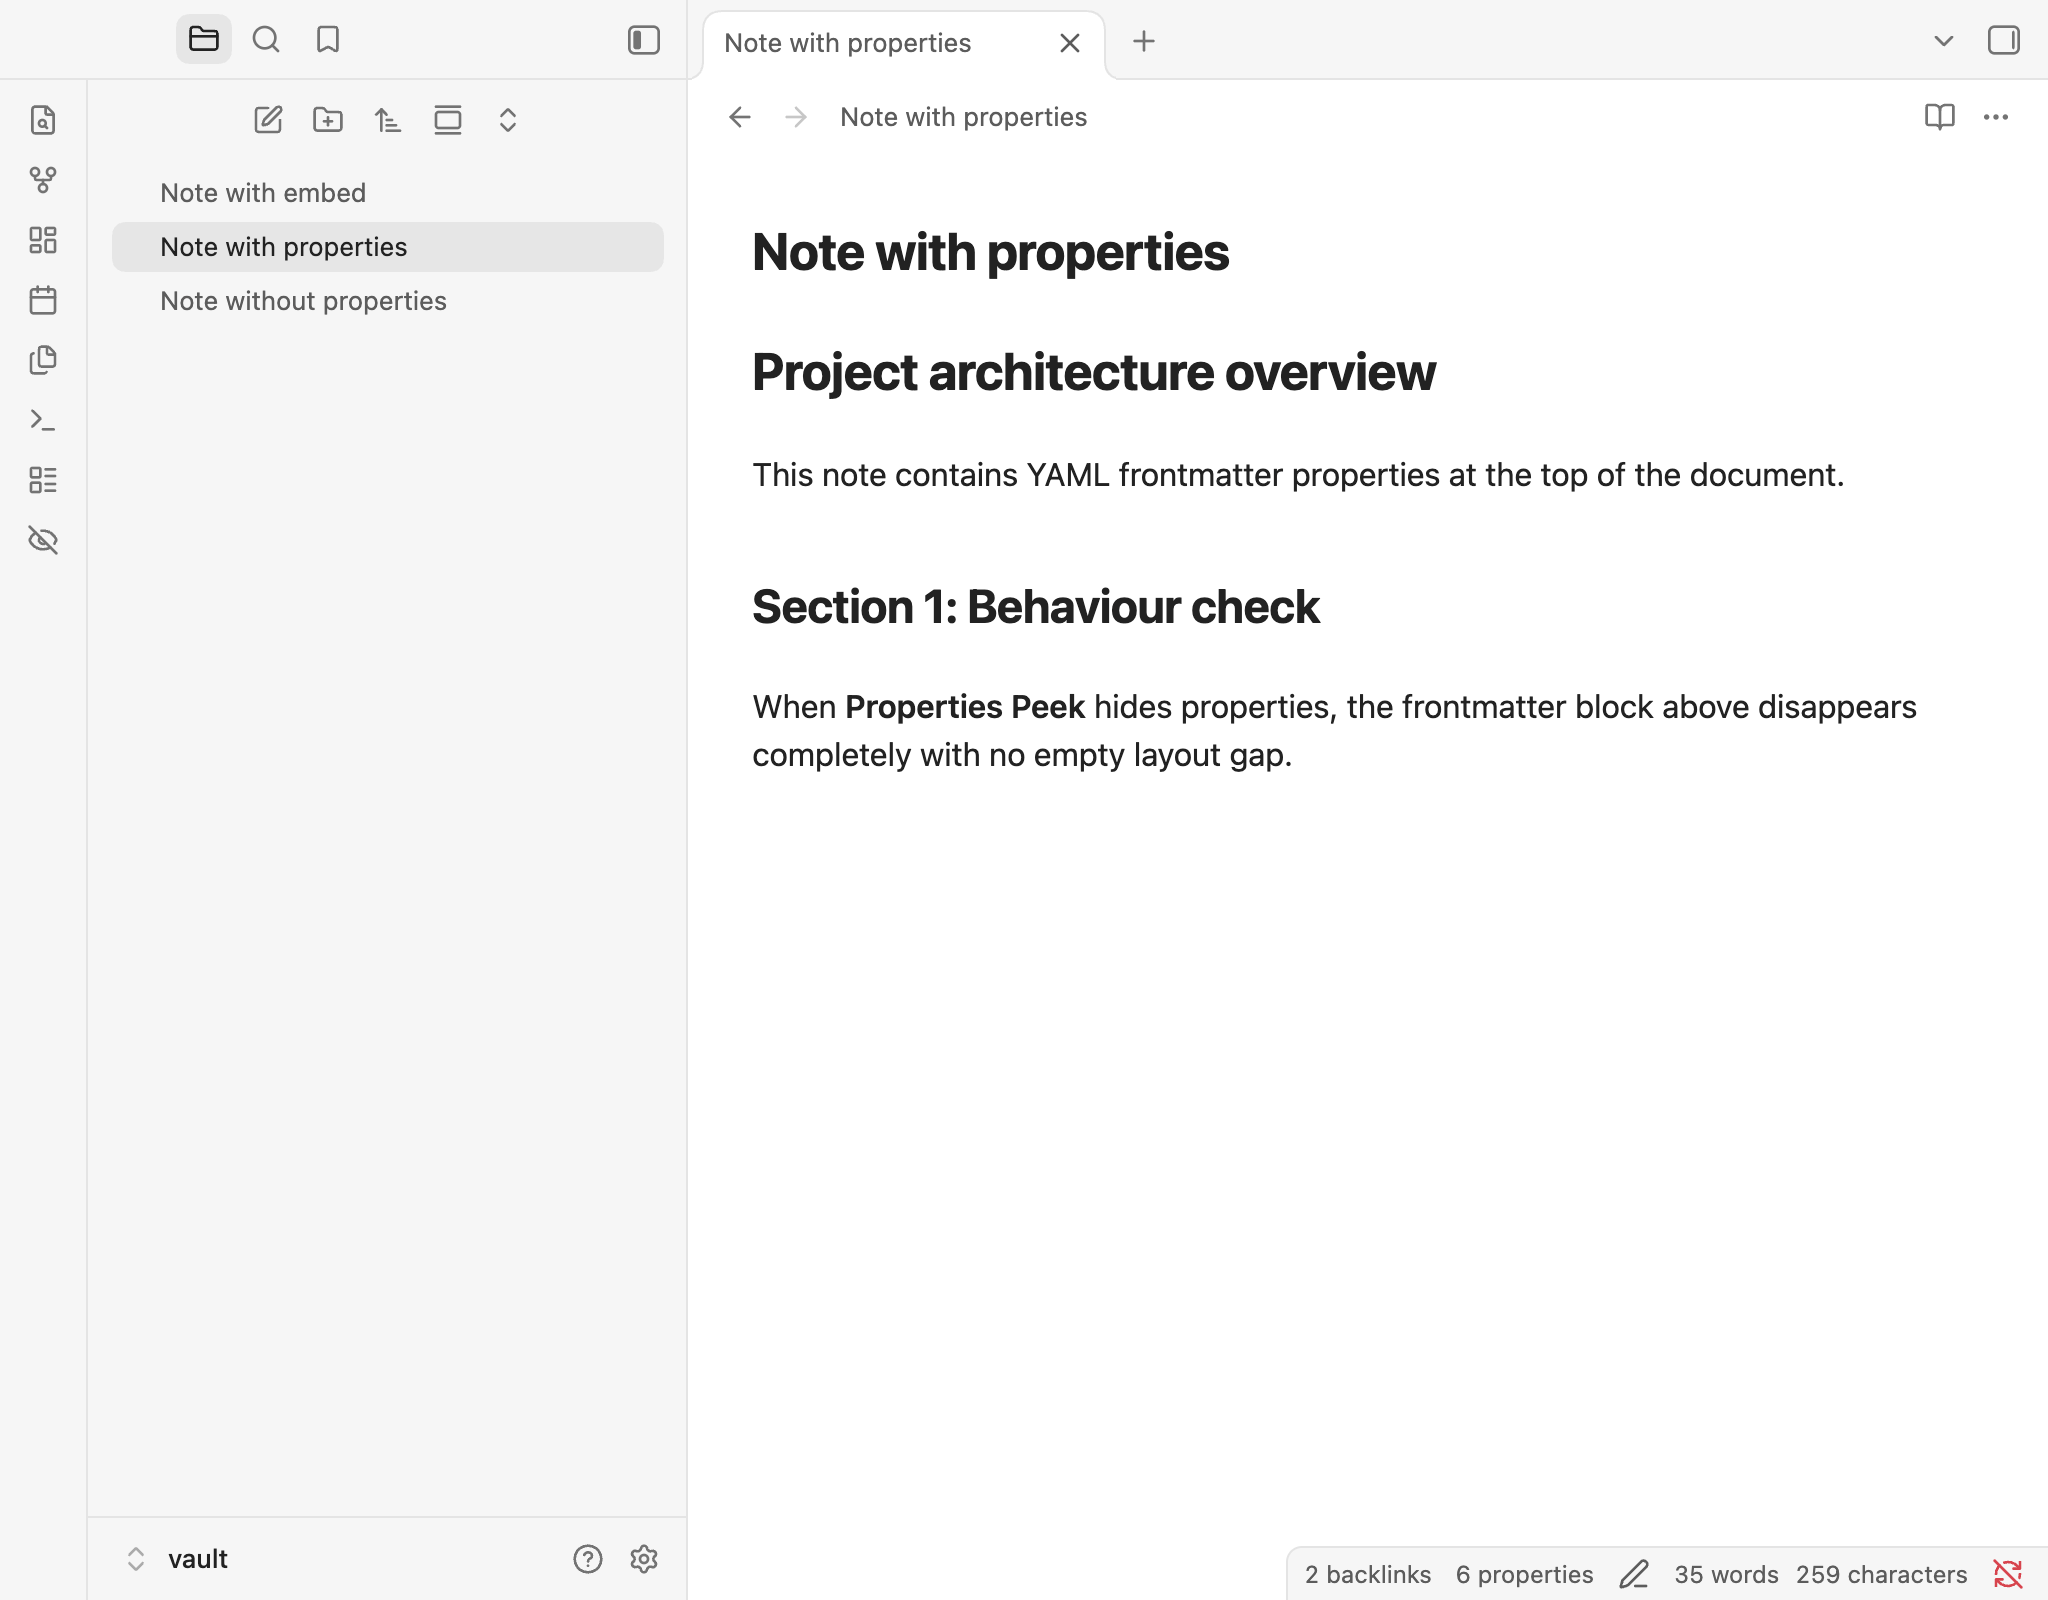Screen dimensions: 2048x1600
Task: Create a new note icon
Action: [268, 120]
